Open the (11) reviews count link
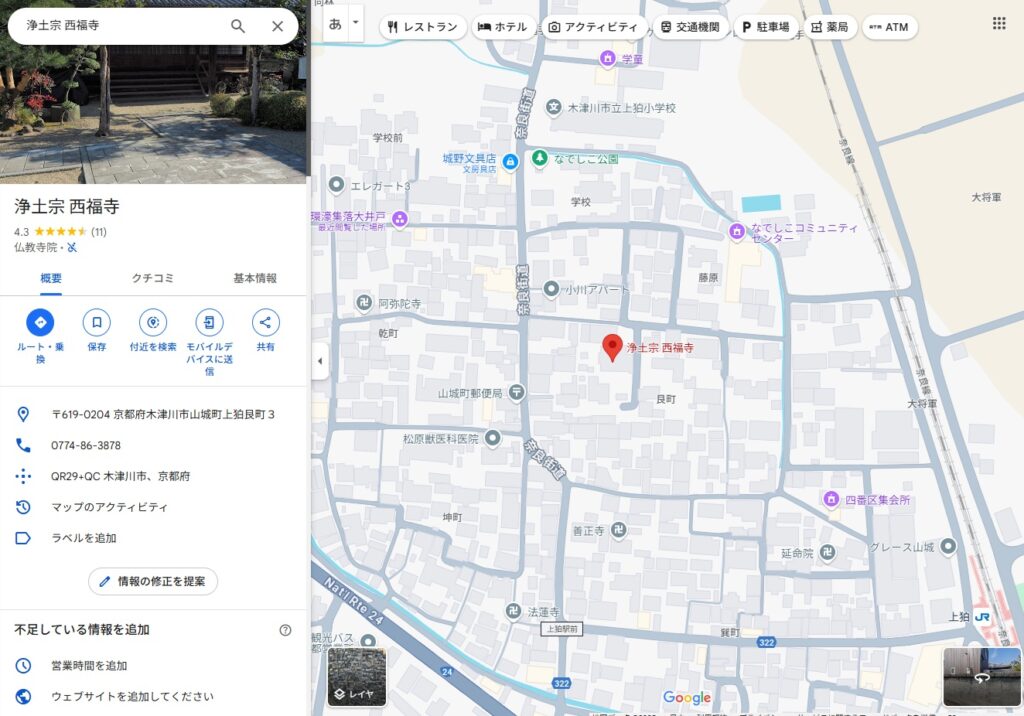The height and width of the screenshot is (716, 1024). click(x=99, y=232)
